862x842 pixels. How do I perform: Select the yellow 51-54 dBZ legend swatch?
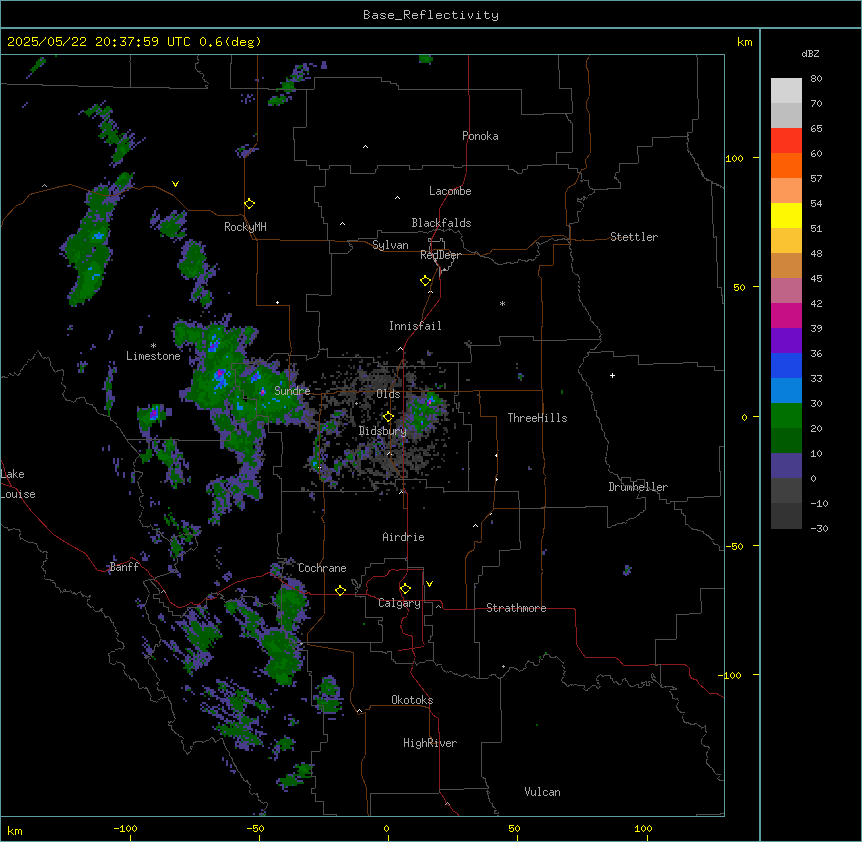point(786,215)
